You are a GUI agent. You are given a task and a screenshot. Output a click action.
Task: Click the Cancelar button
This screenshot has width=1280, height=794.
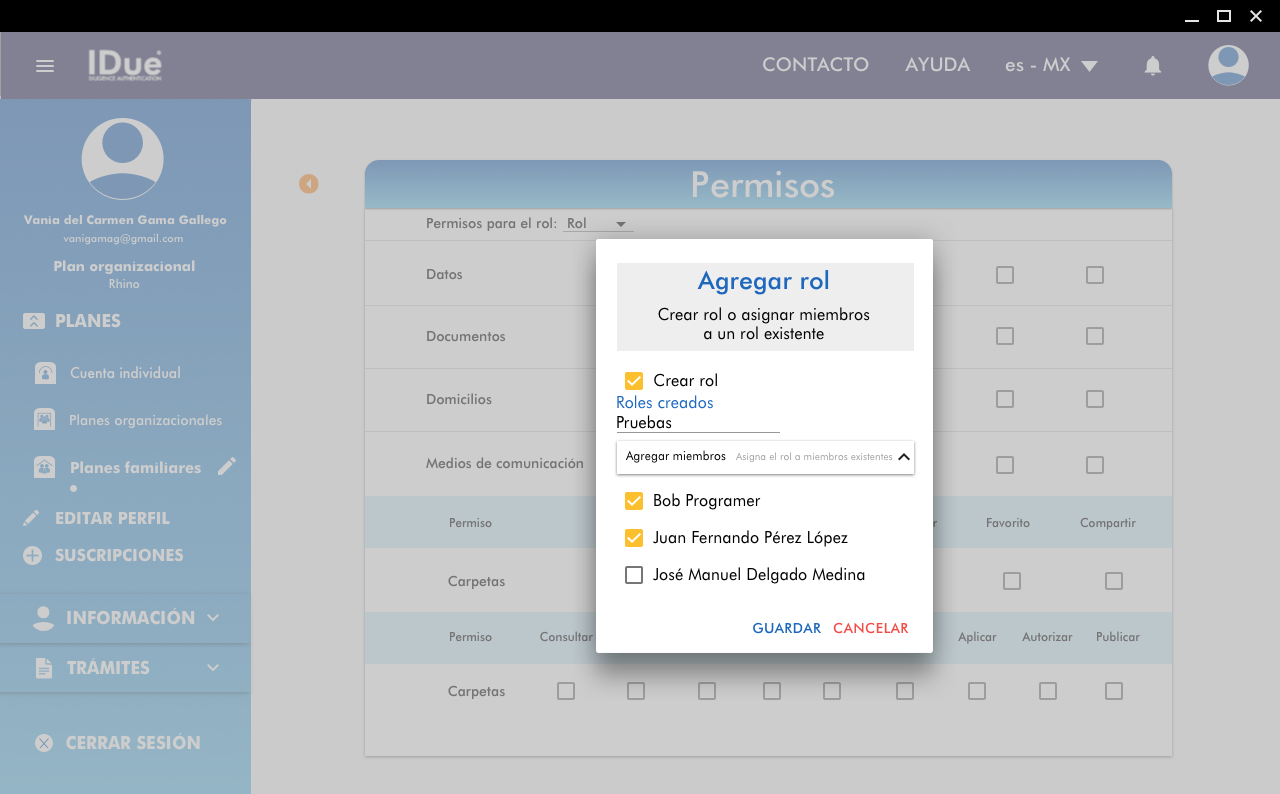tap(870, 629)
